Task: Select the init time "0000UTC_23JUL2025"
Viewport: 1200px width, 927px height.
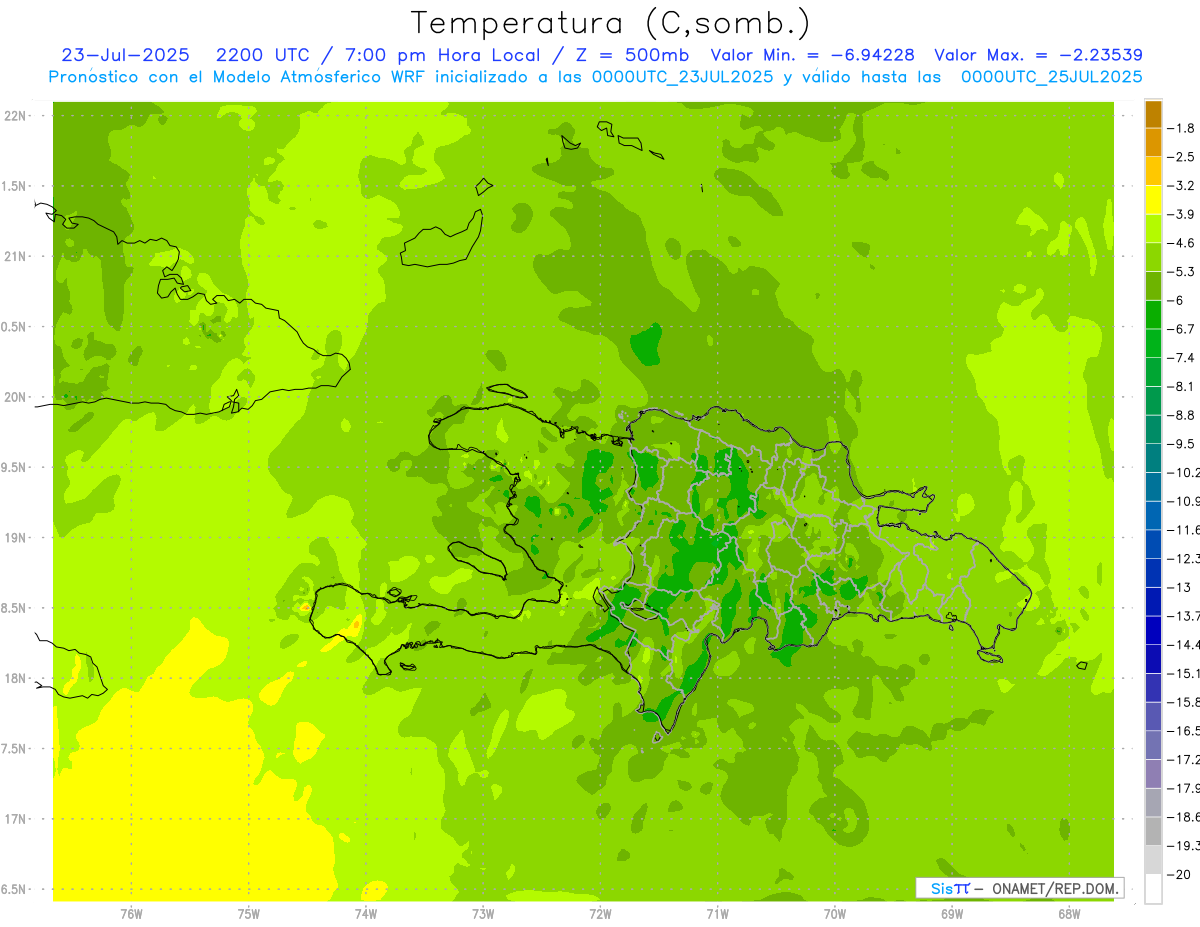Action: [x=683, y=76]
